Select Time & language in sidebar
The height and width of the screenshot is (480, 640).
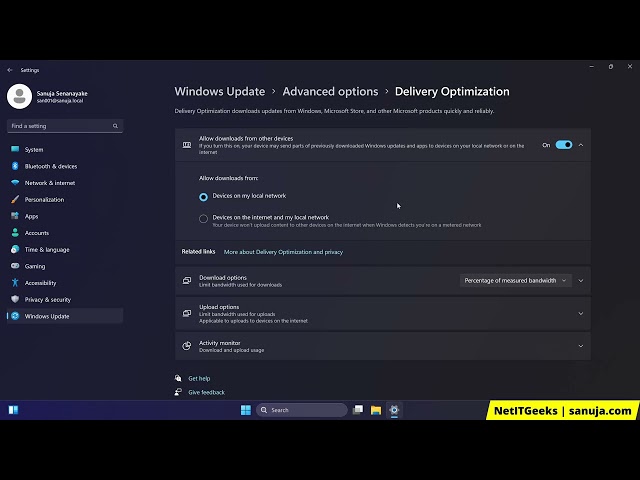(x=65, y=249)
